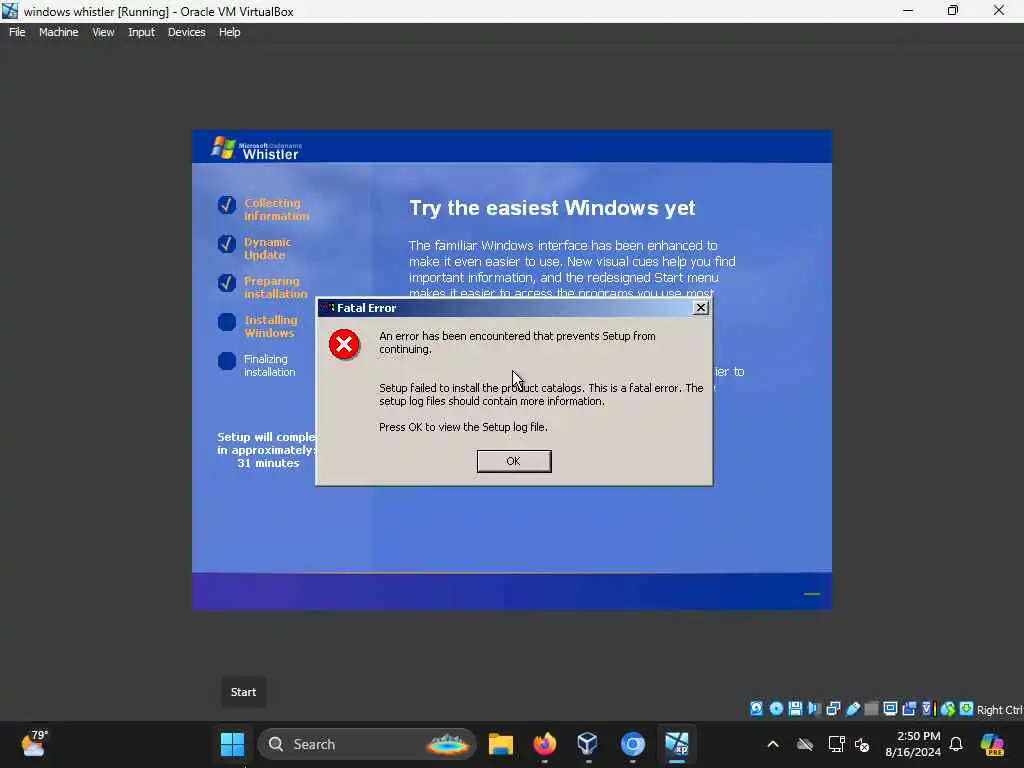Click the network connection tray icon
The height and width of the screenshot is (768, 1024).
coord(836,744)
